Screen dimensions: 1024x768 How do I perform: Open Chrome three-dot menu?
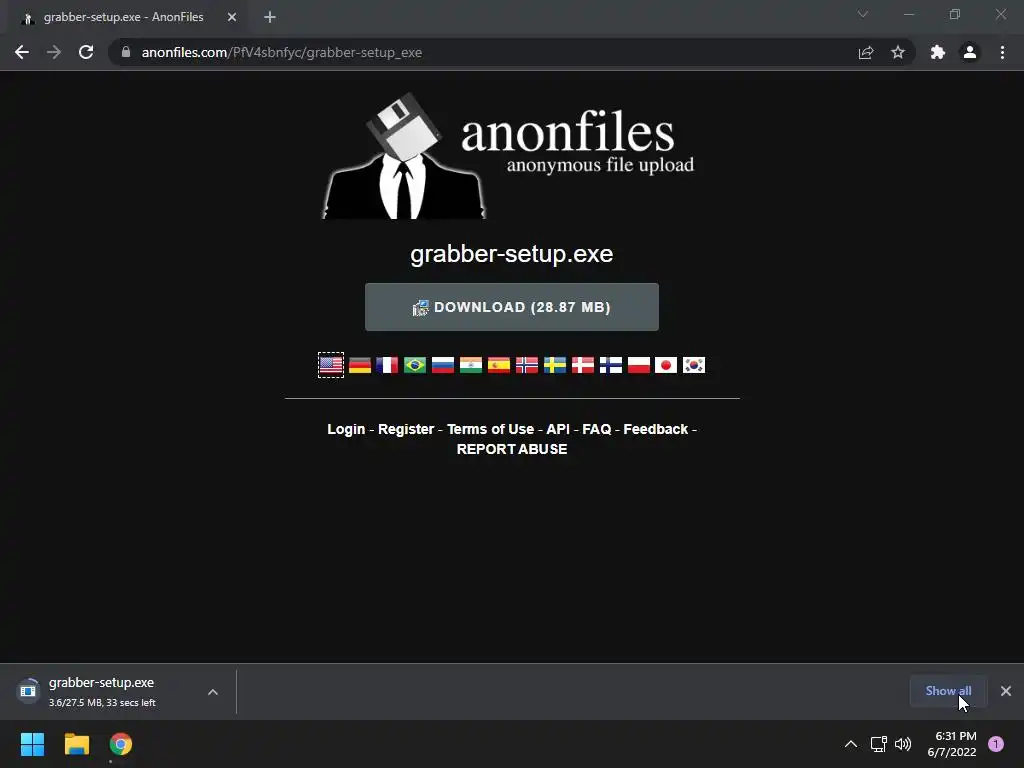click(x=1002, y=52)
